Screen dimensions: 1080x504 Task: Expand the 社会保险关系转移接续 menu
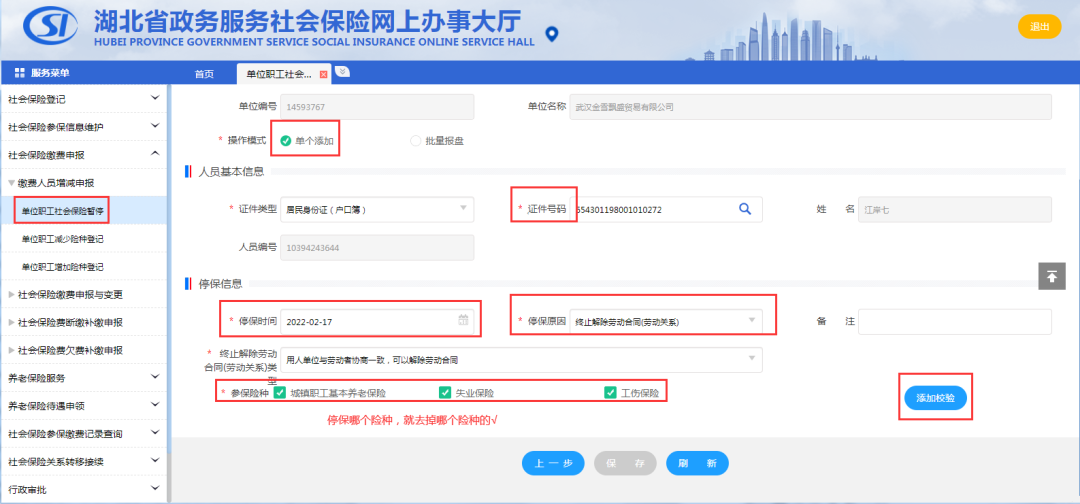pos(83,461)
